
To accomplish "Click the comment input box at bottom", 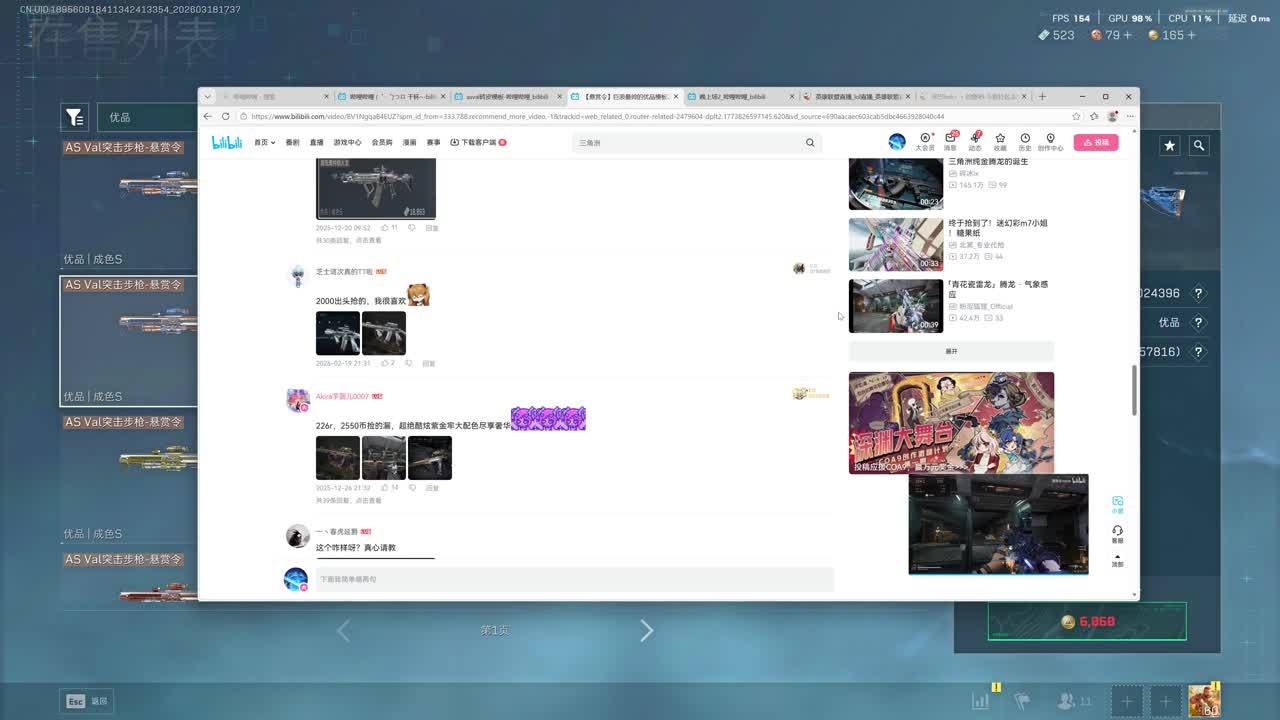I will 574,579.
